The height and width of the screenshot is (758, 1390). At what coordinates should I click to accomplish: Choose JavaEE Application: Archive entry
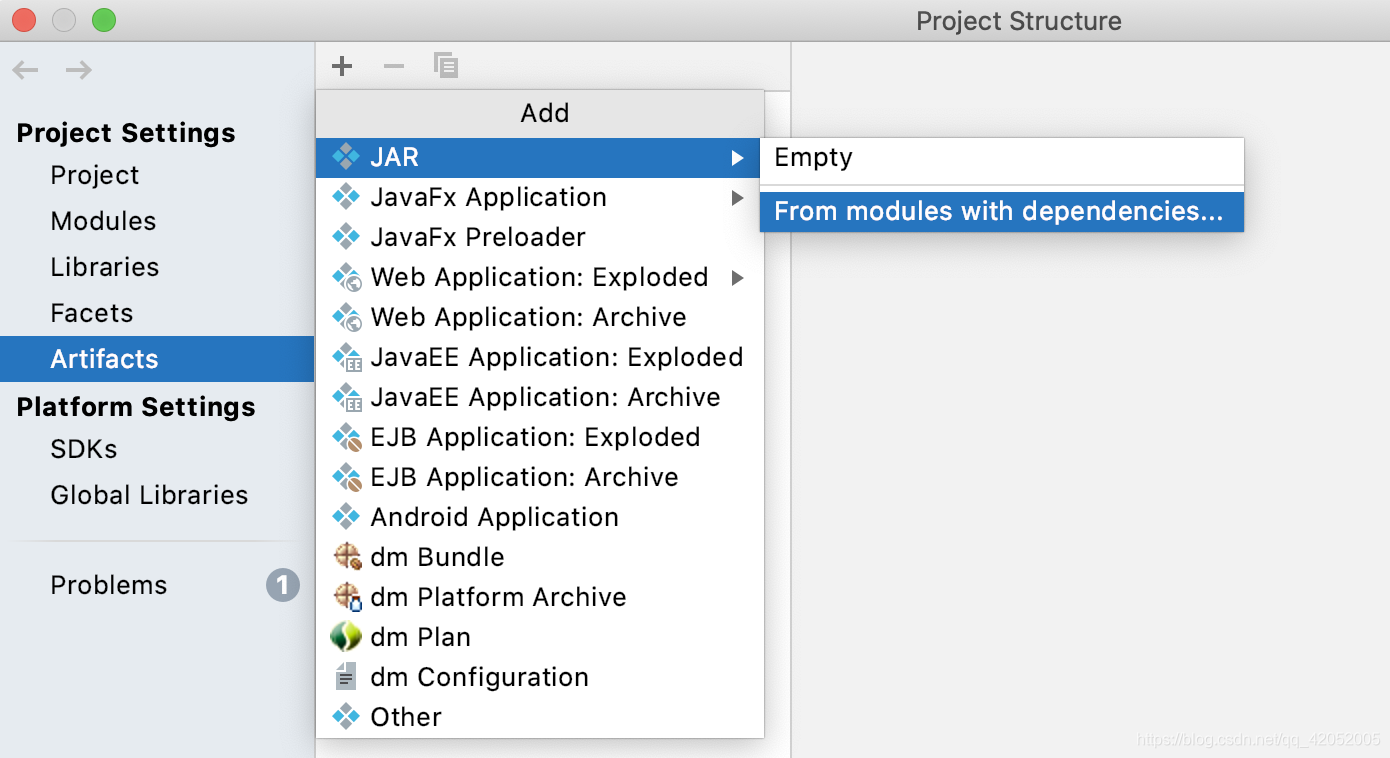click(x=540, y=398)
